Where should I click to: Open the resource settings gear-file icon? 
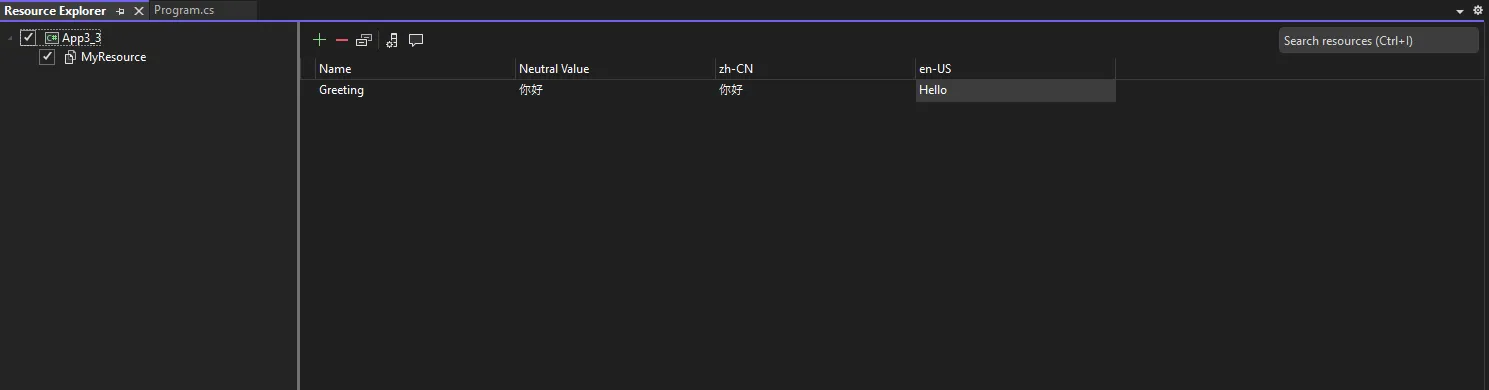(x=392, y=40)
